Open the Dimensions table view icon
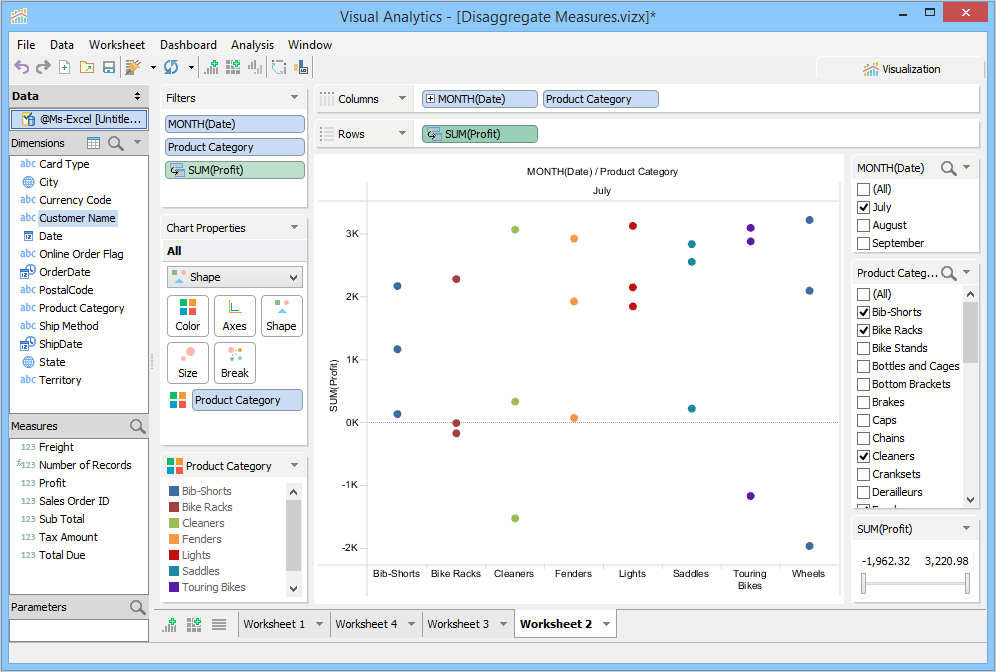This screenshot has height=672, width=996. 93,143
